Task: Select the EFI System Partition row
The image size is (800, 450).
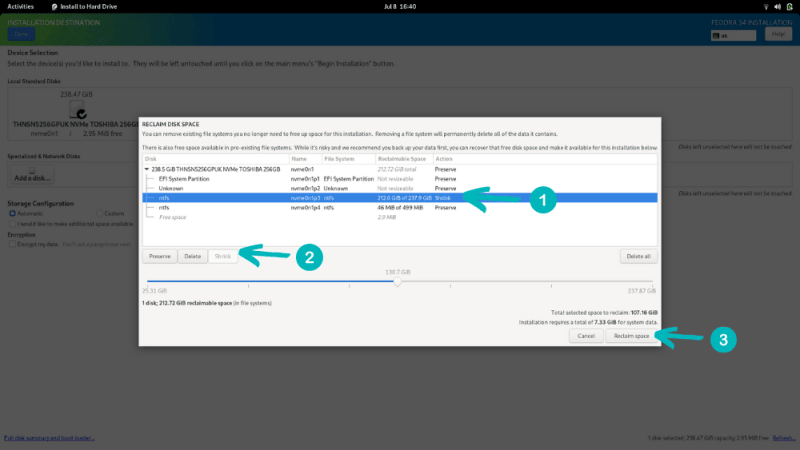Action: click(399, 179)
